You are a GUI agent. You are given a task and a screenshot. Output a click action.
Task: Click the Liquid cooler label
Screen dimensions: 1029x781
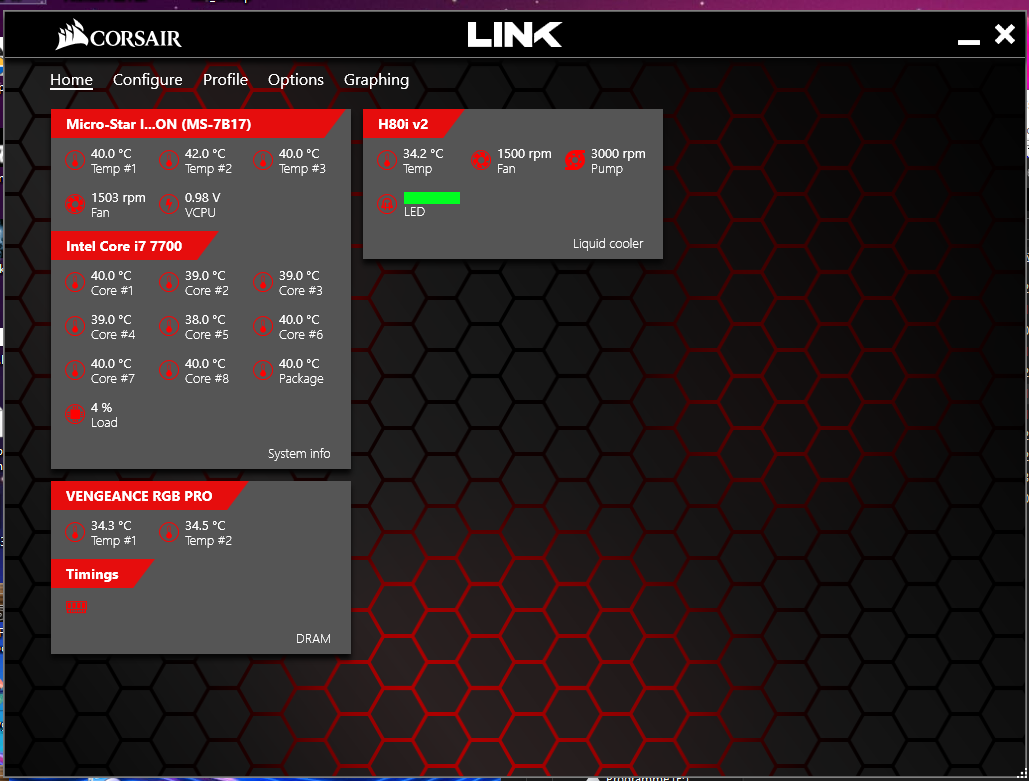click(x=608, y=243)
